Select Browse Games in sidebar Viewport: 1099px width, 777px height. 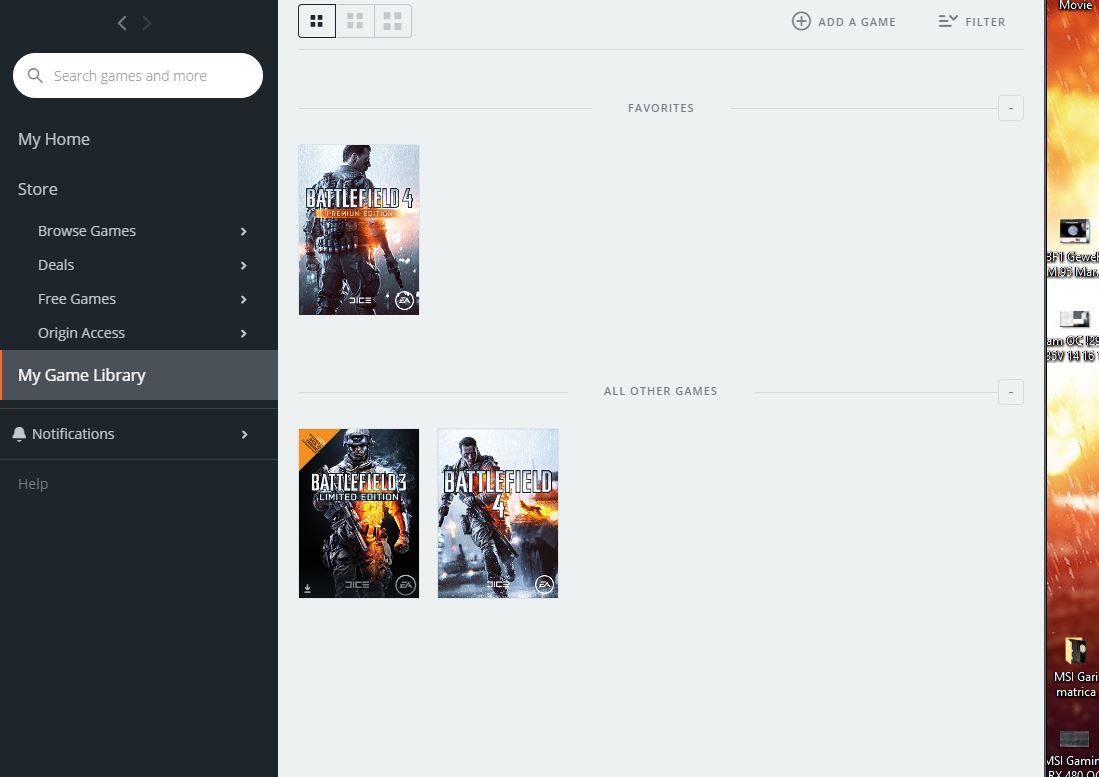pos(87,231)
